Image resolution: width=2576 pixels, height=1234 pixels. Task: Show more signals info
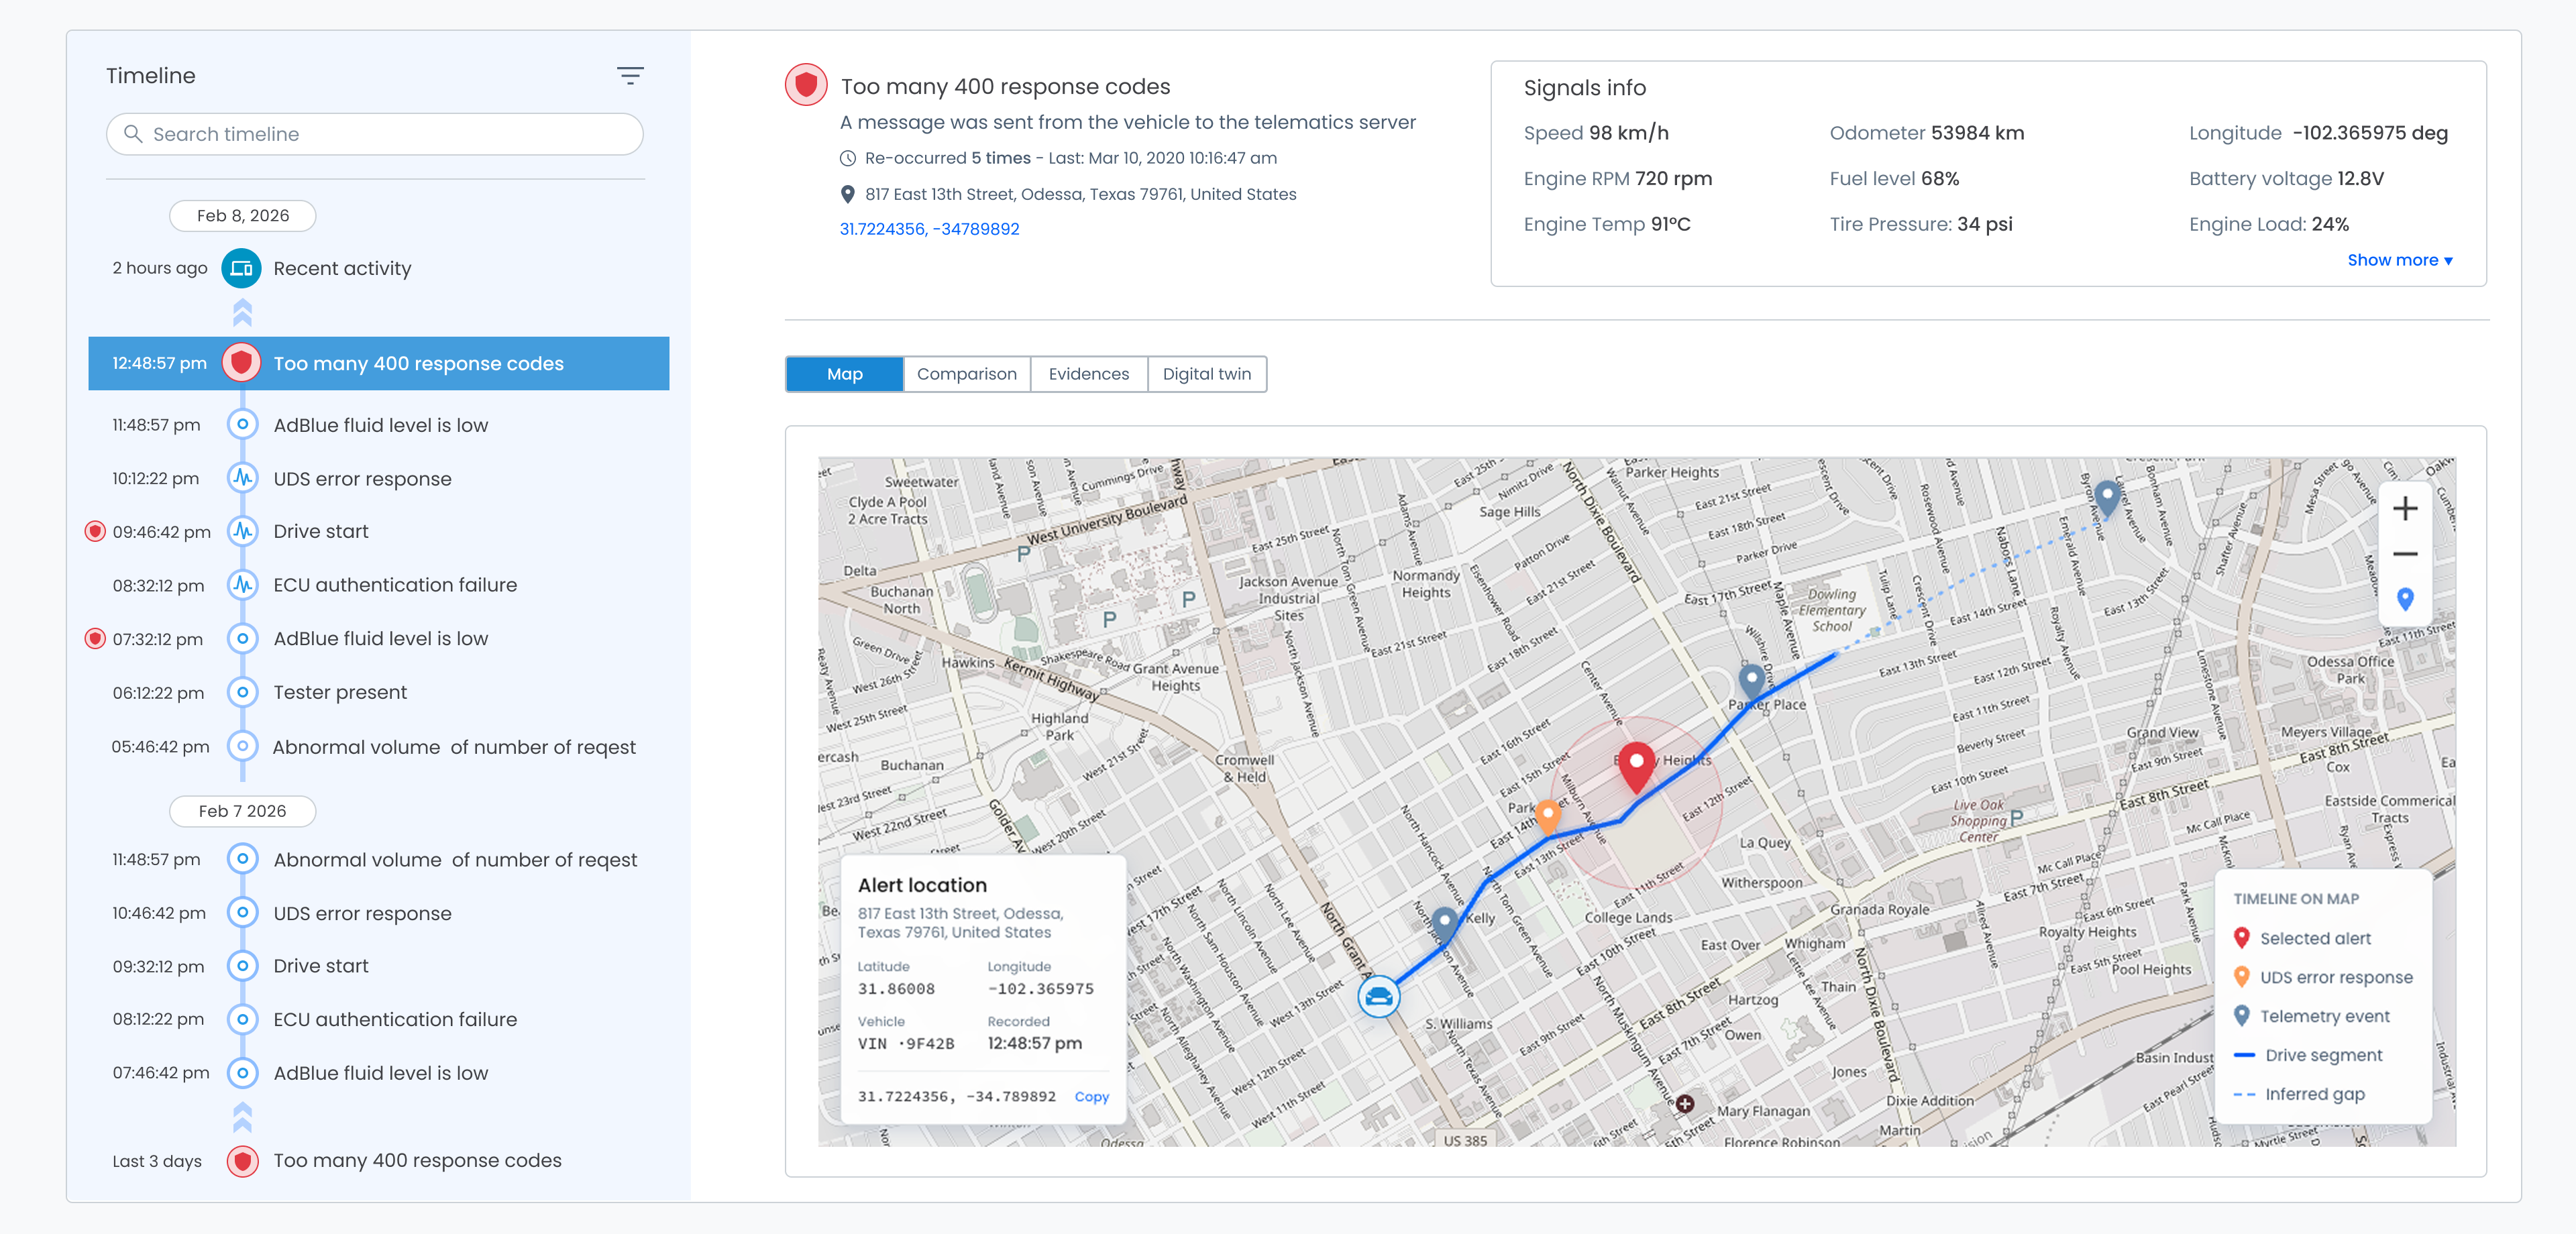point(2399,260)
